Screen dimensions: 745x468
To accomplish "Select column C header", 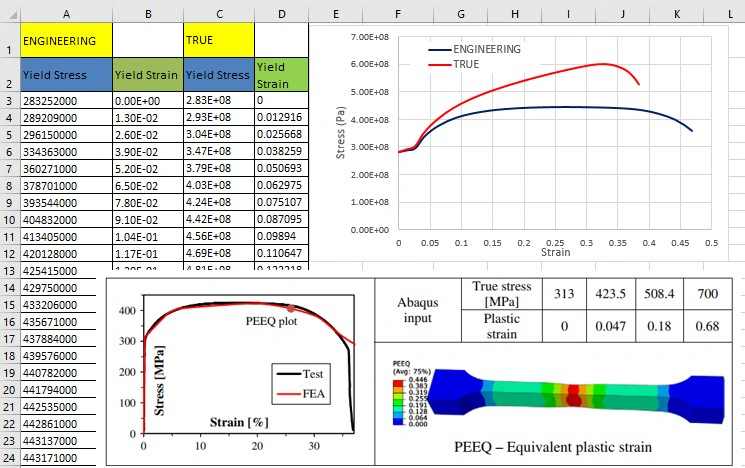I will click(x=219, y=15).
